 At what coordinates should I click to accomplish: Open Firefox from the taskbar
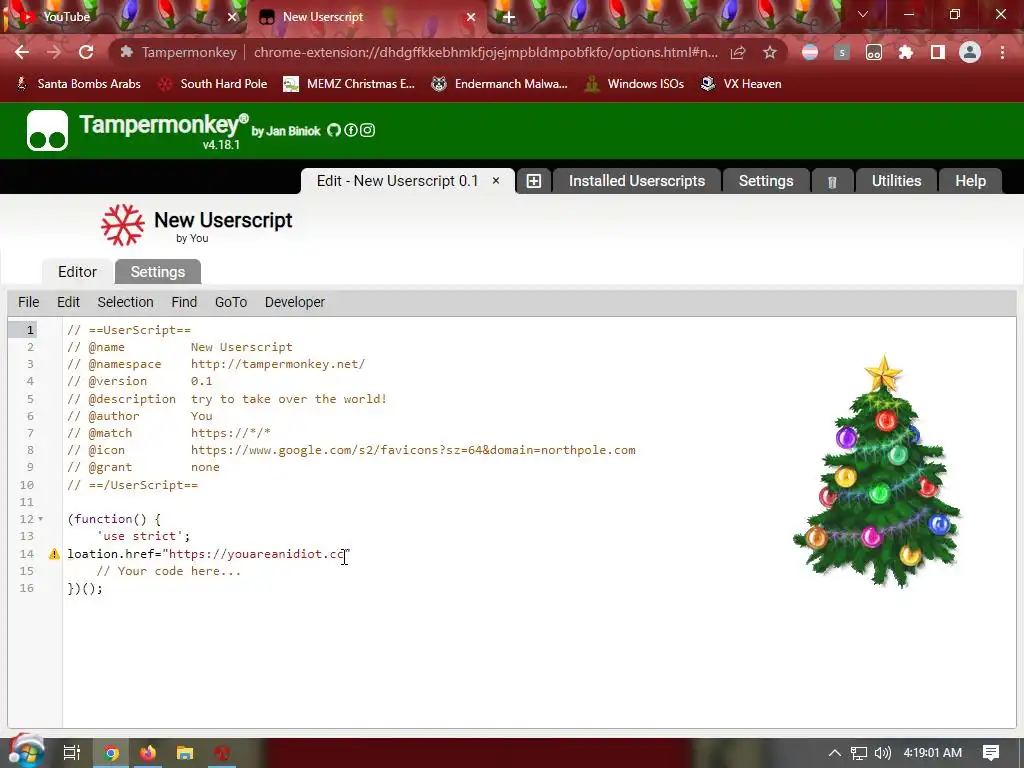coord(148,753)
